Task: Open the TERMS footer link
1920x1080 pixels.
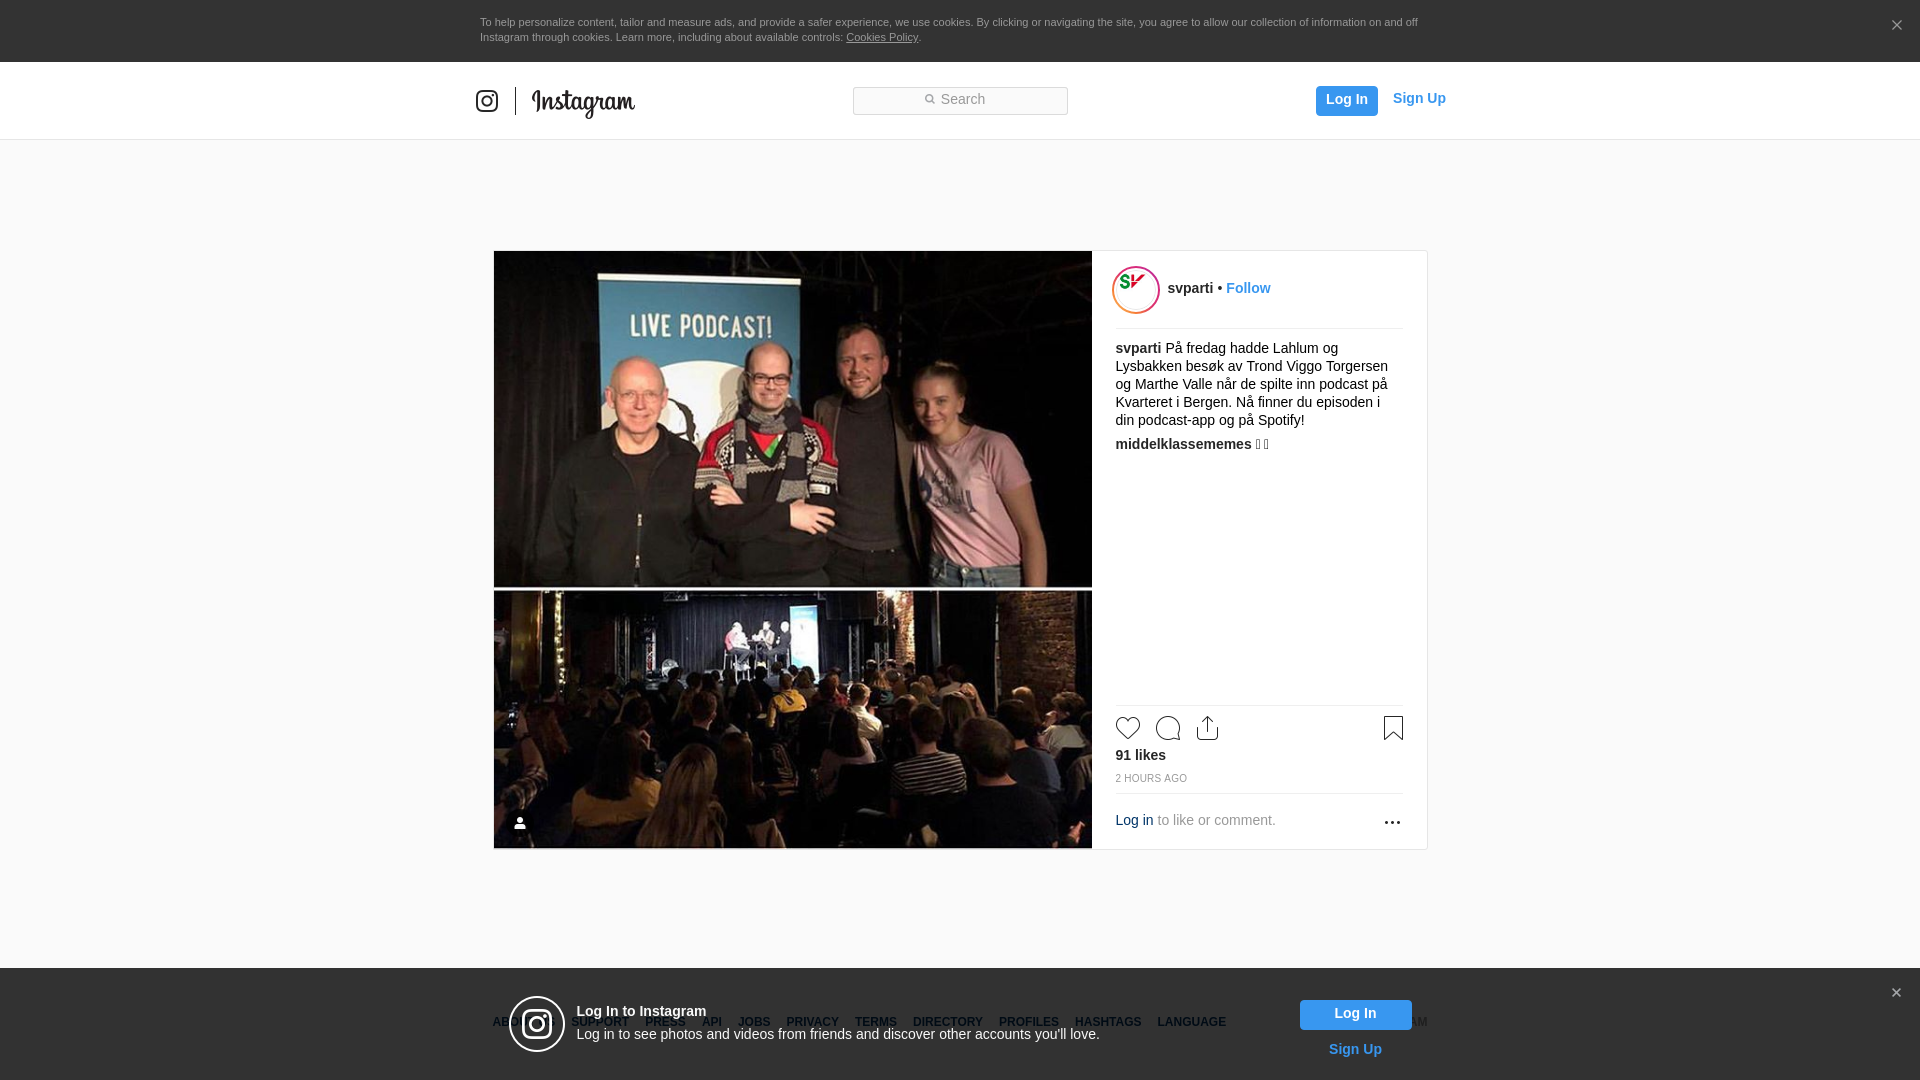Action: pyautogui.click(x=876, y=1022)
